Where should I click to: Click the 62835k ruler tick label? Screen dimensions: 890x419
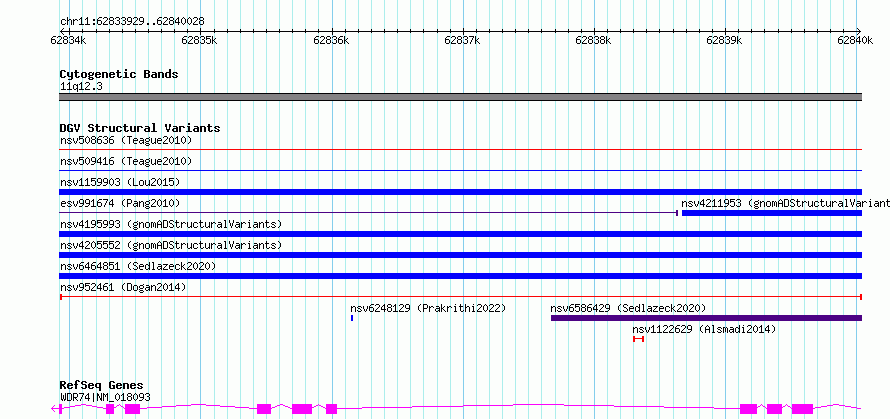click(199, 40)
